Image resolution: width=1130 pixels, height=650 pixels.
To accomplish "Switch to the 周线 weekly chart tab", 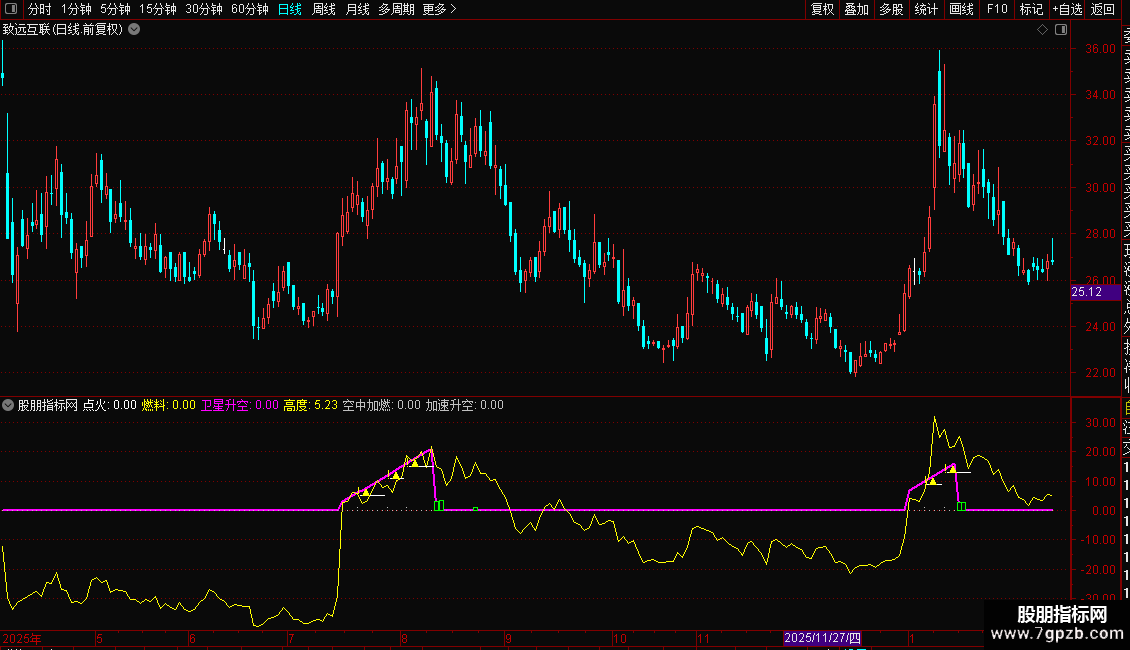I will click(x=324, y=9).
